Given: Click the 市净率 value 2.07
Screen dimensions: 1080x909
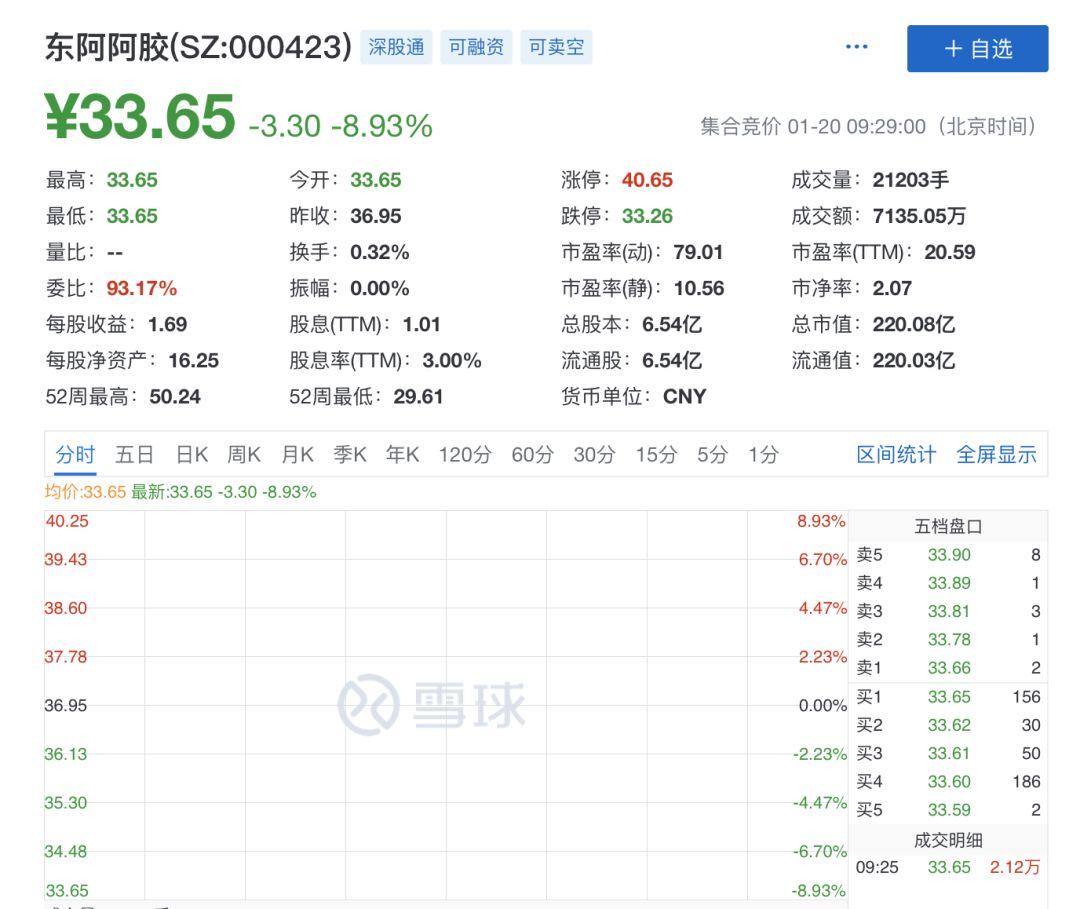Looking at the screenshot, I should pos(892,288).
